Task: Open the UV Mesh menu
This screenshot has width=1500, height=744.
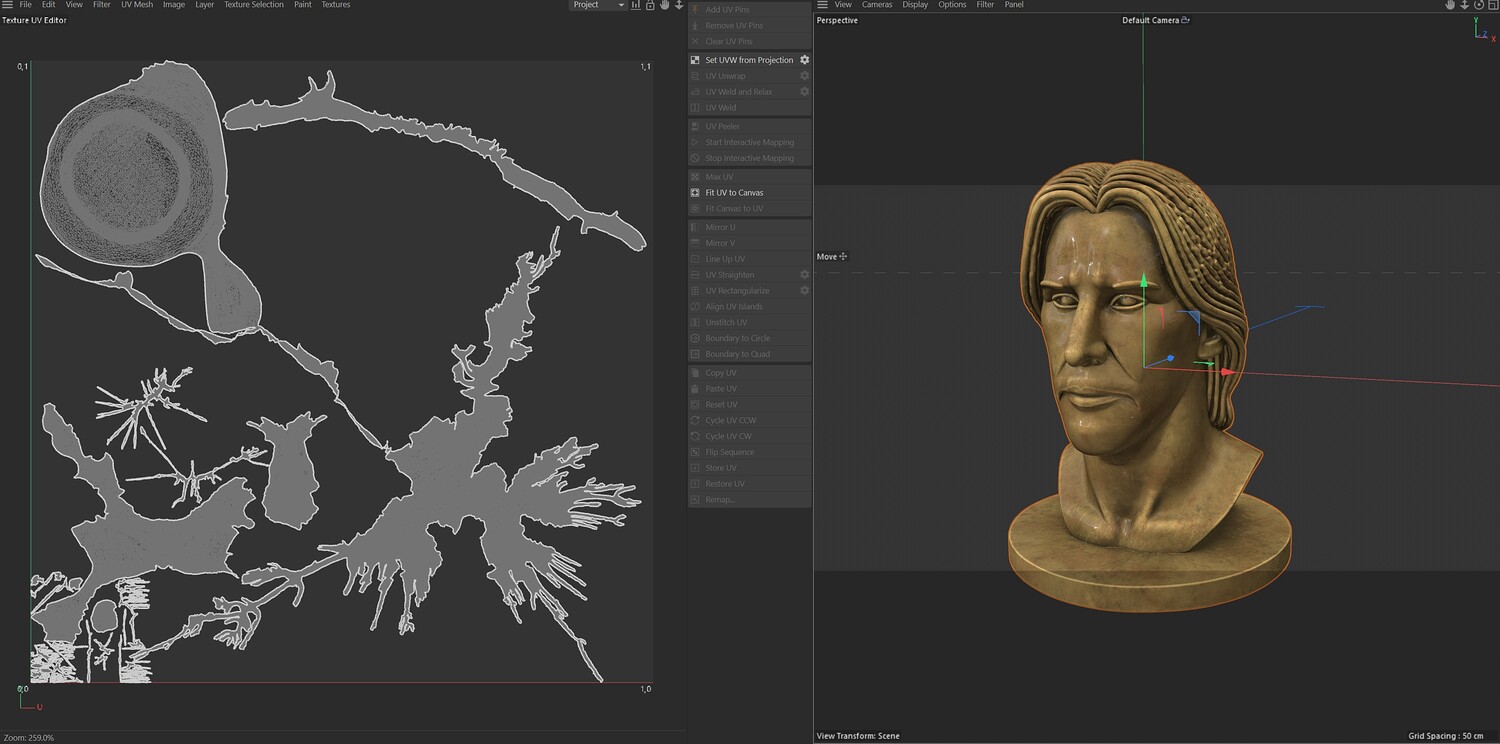Action: (137, 5)
